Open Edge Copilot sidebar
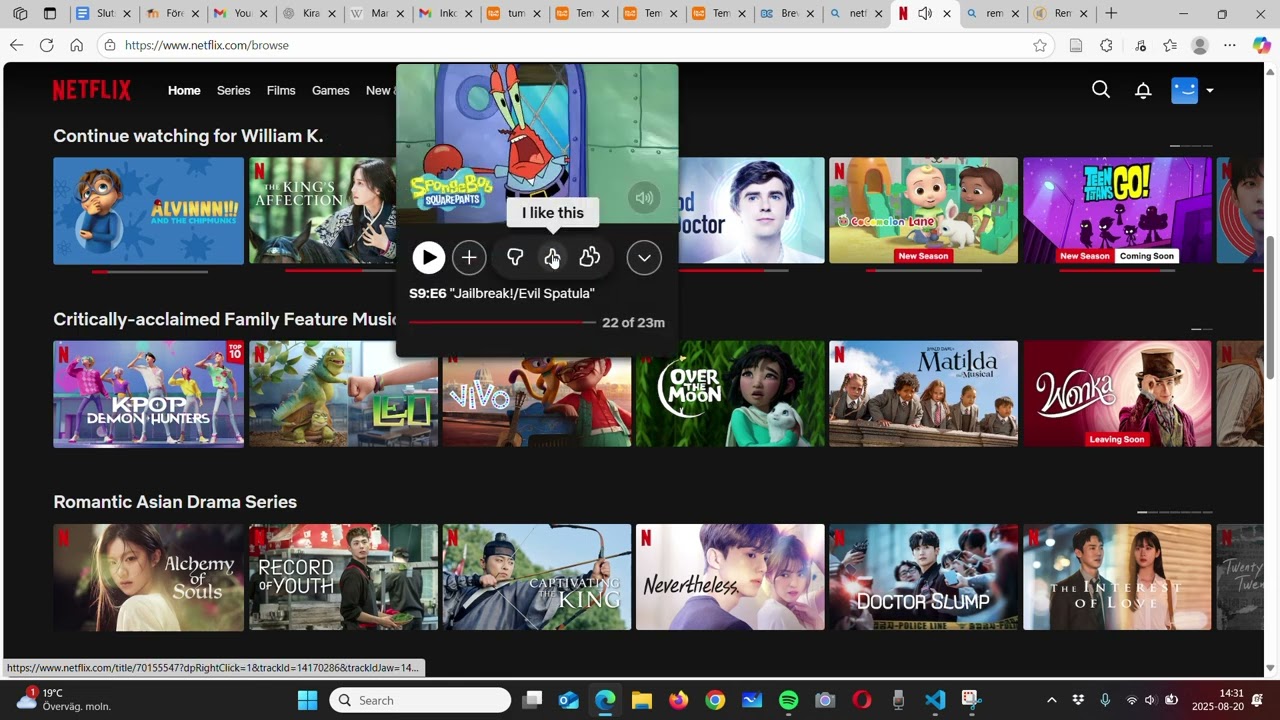 click(x=1262, y=45)
